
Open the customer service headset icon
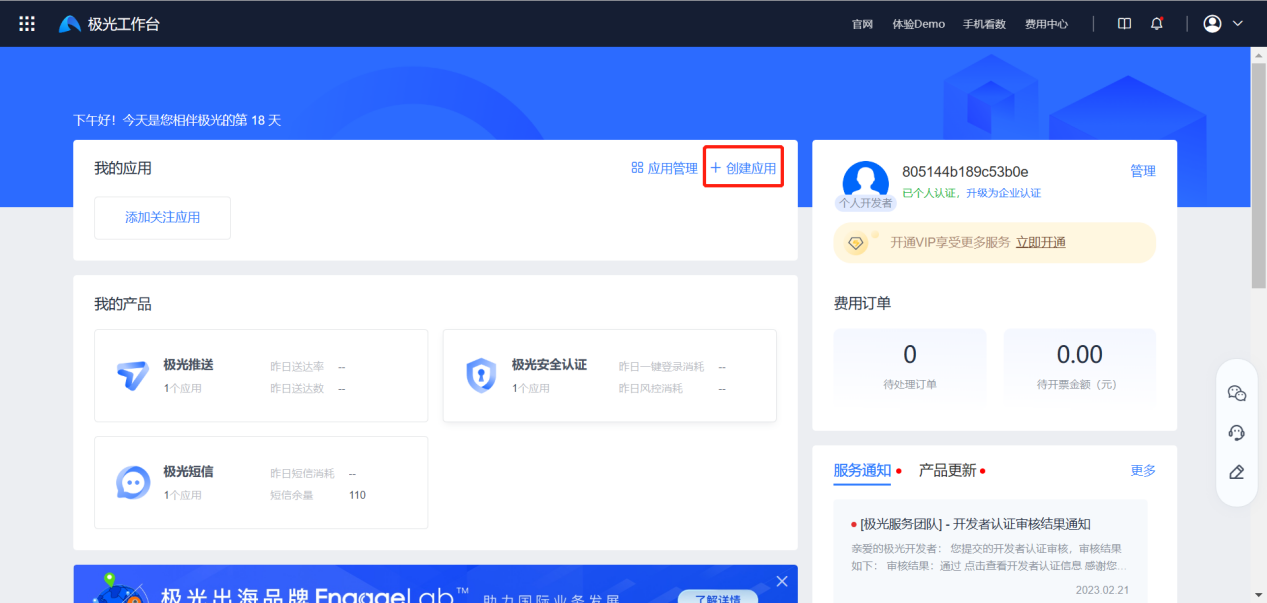pos(1237,432)
